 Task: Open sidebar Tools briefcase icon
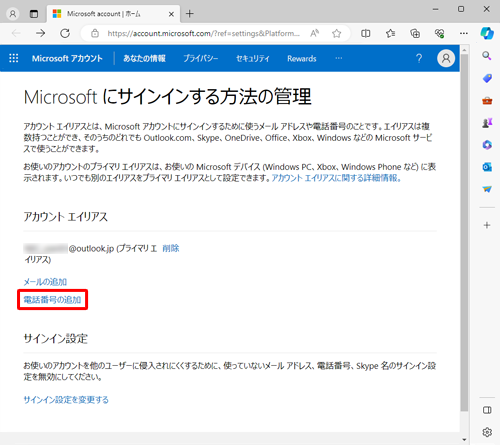tap(487, 100)
